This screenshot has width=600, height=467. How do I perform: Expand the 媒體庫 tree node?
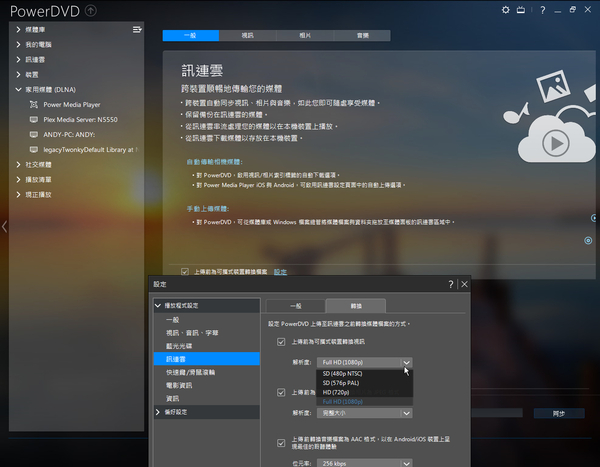pyautogui.click(x=19, y=30)
